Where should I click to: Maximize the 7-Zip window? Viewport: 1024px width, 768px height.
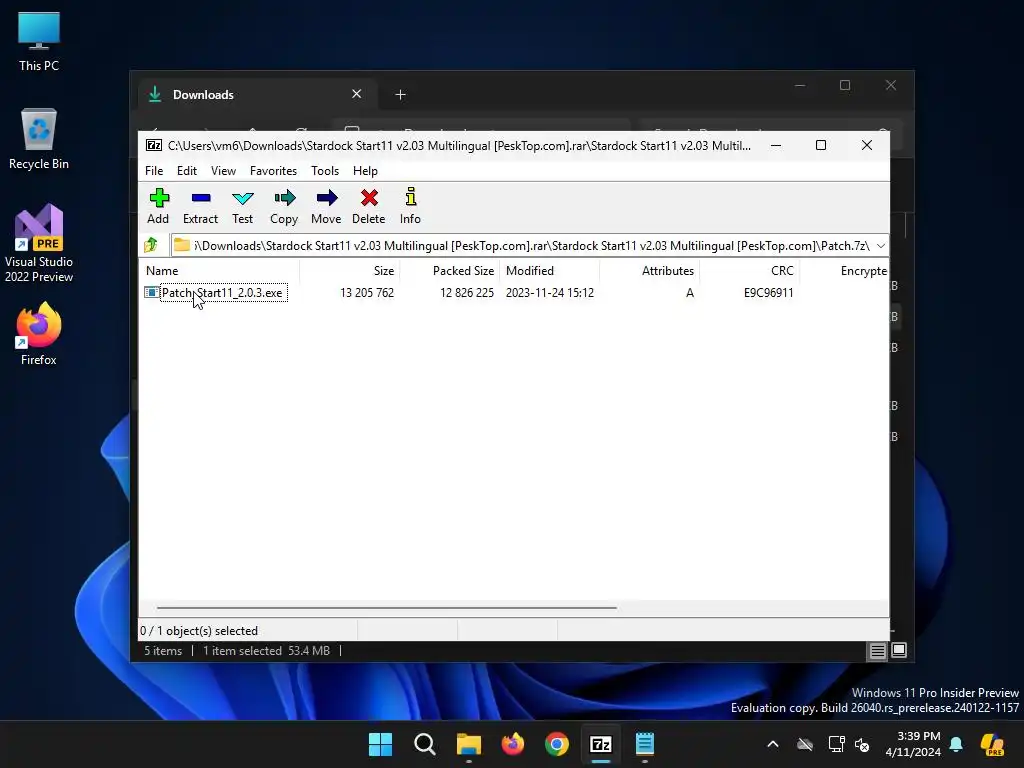[821, 145]
